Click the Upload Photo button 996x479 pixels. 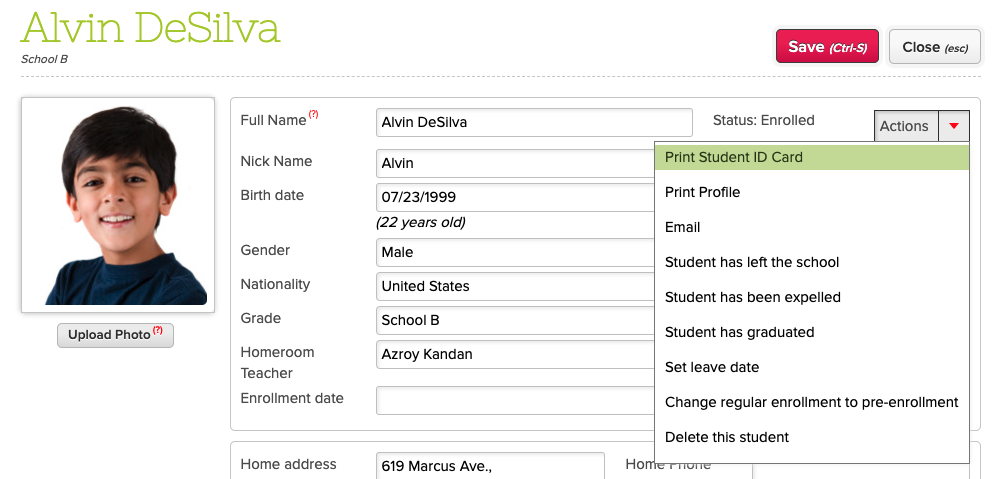point(115,335)
